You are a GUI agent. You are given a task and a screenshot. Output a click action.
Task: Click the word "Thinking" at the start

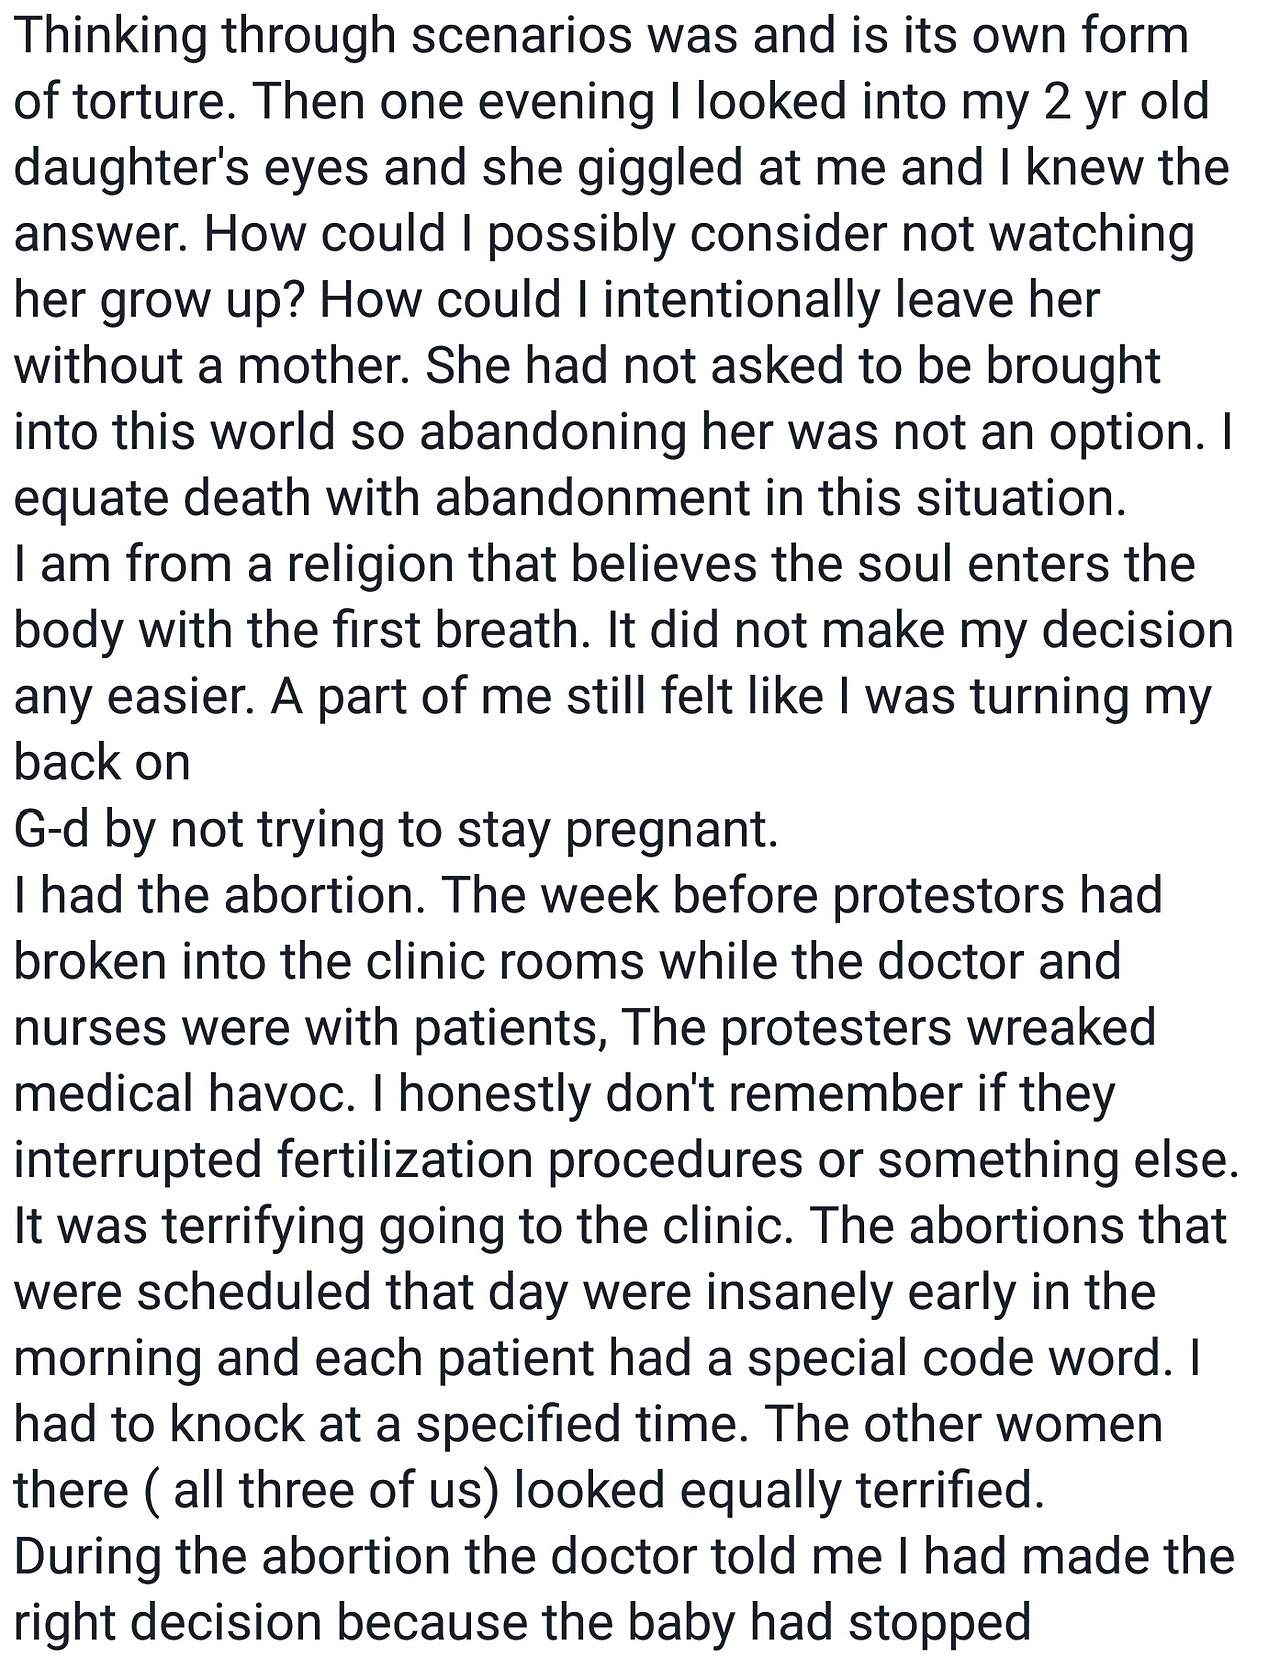110,37
